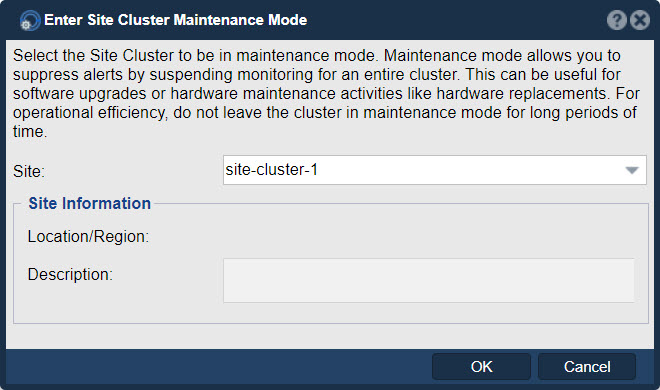Click the Description label
This screenshot has width=660, height=390.
pyautogui.click(x=70, y=275)
